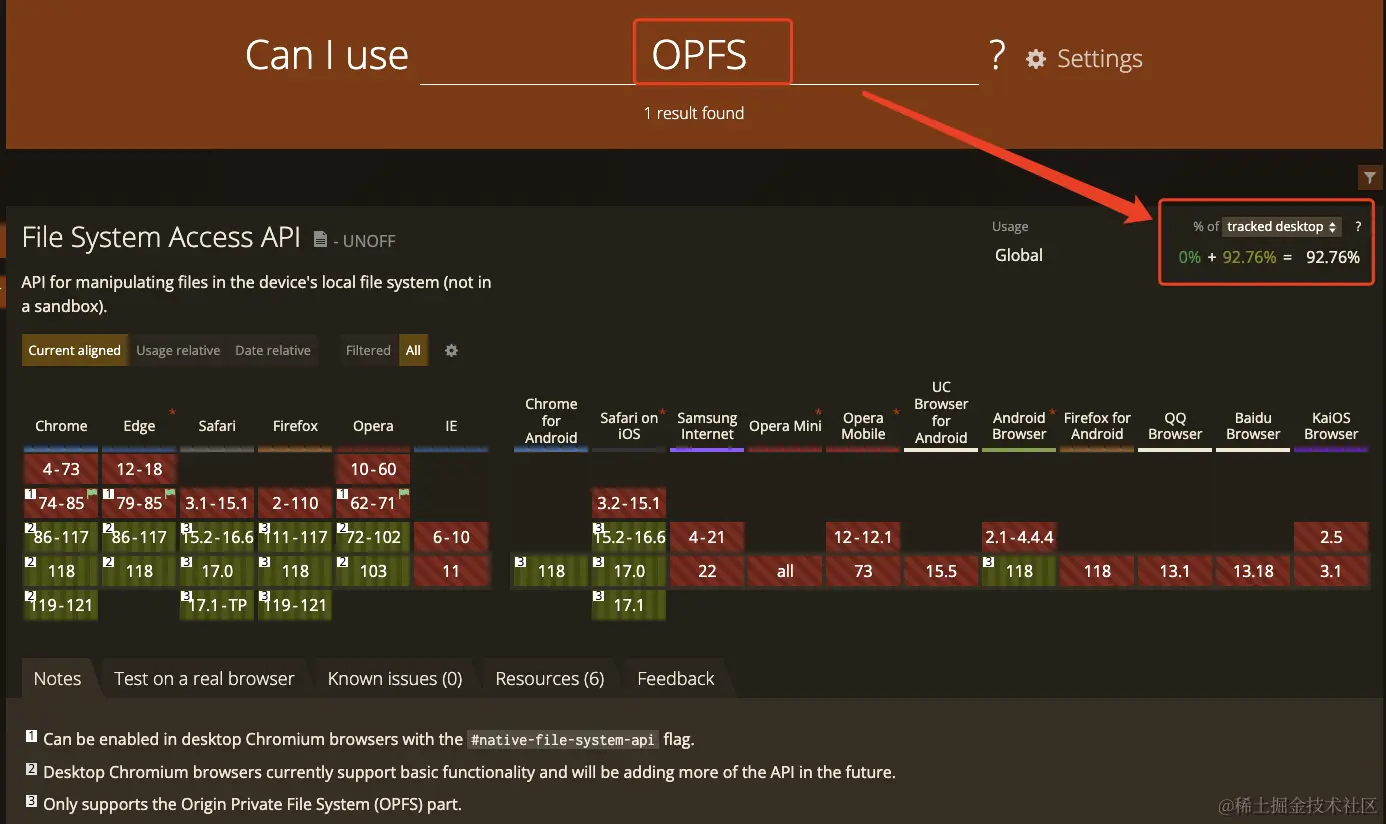
Task: Select Safari on iOS 17.1 cell
Action: click(629, 605)
